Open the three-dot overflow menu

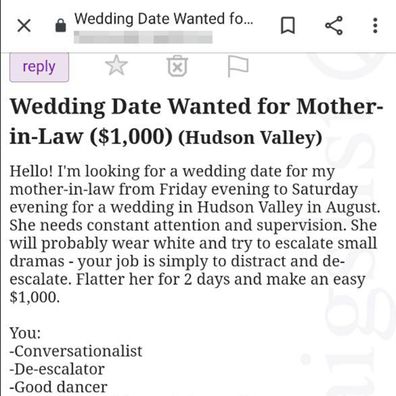point(375,25)
